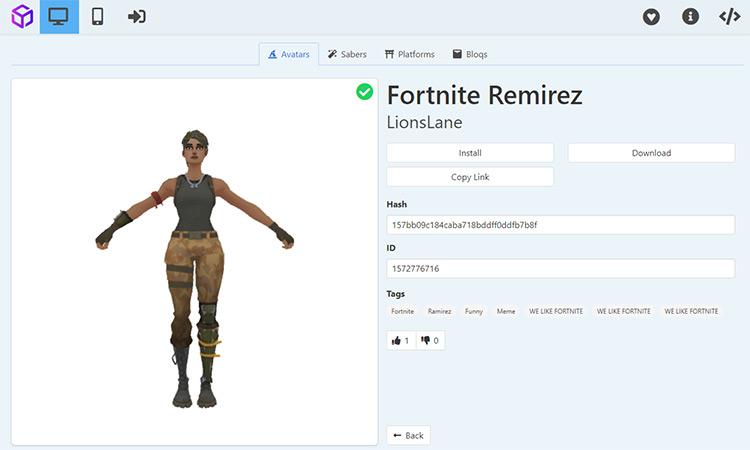Viewport: 750px width, 450px height.
Task: Open author LionsLane's profile
Action: coord(424,122)
